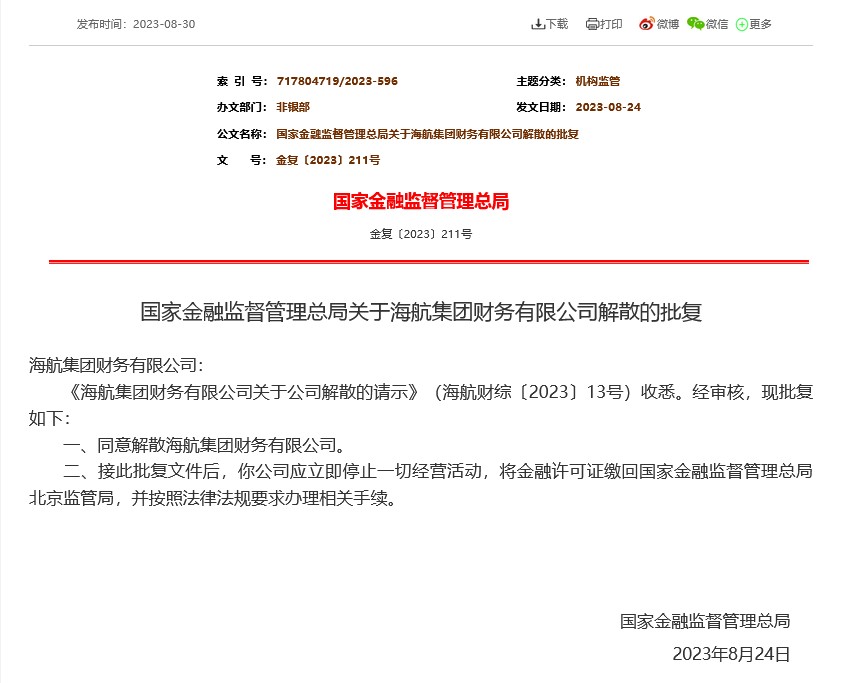Select the publish time 2023-08-30 text
Viewport: 841px width, 683px height.
(164, 24)
